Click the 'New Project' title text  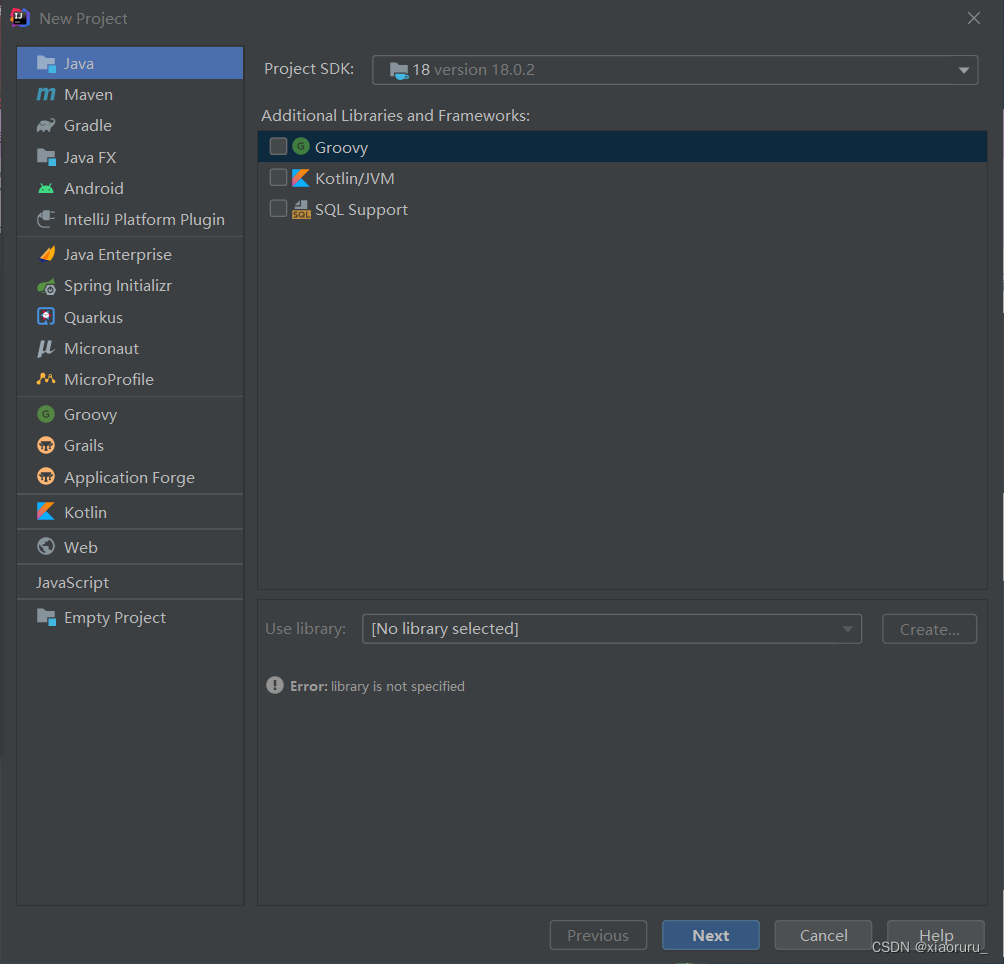click(x=83, y=19)
